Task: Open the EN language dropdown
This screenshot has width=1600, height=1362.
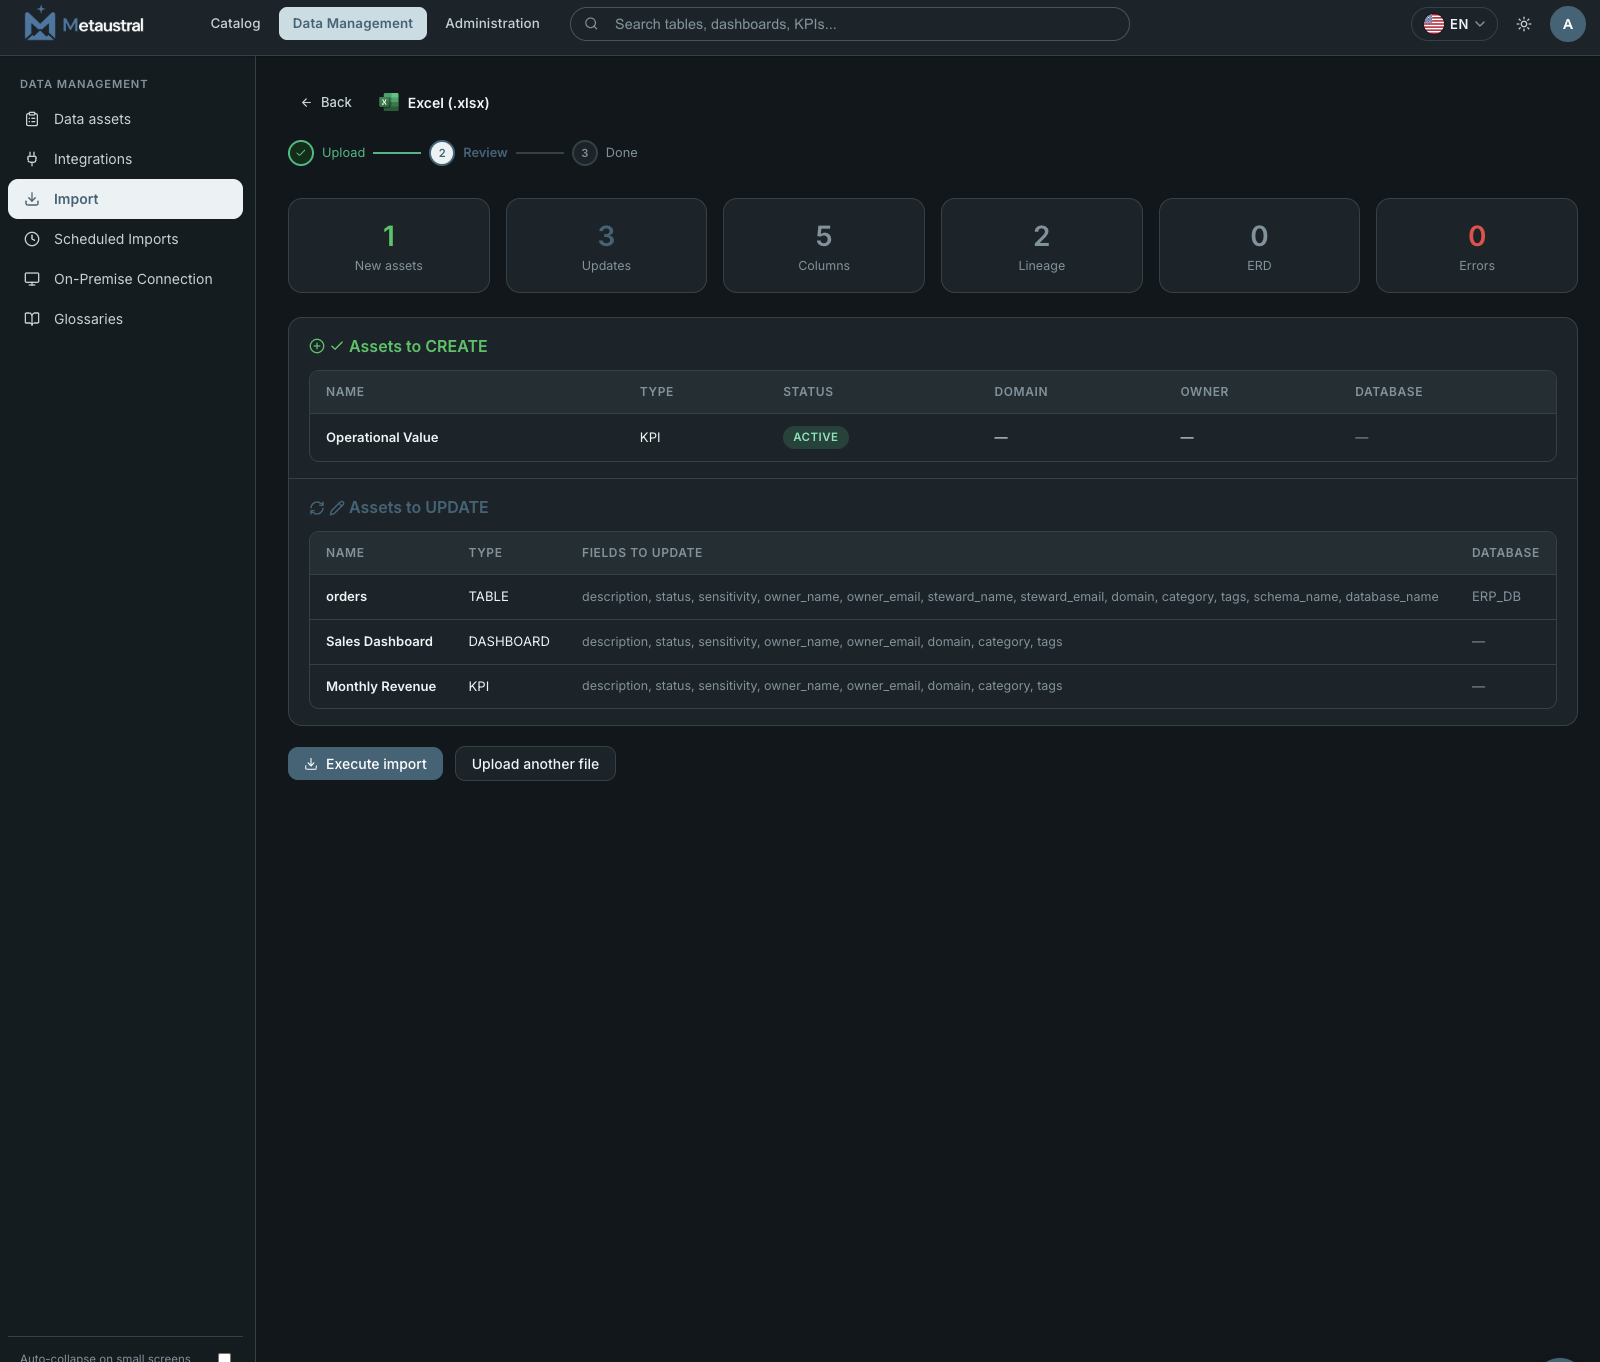Action: point(1454,24)
